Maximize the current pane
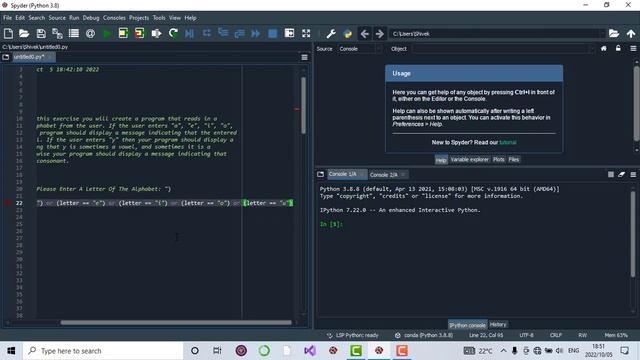Screen dimensions: 640x360 289,33
